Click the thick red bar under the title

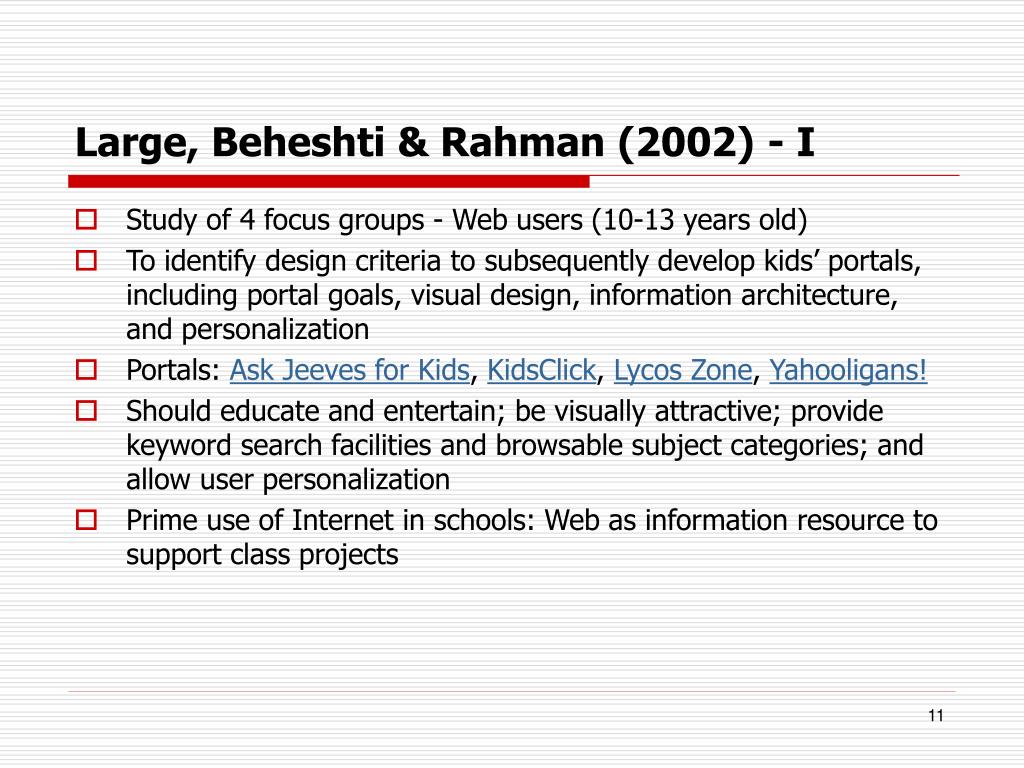(x=328, y=182)
